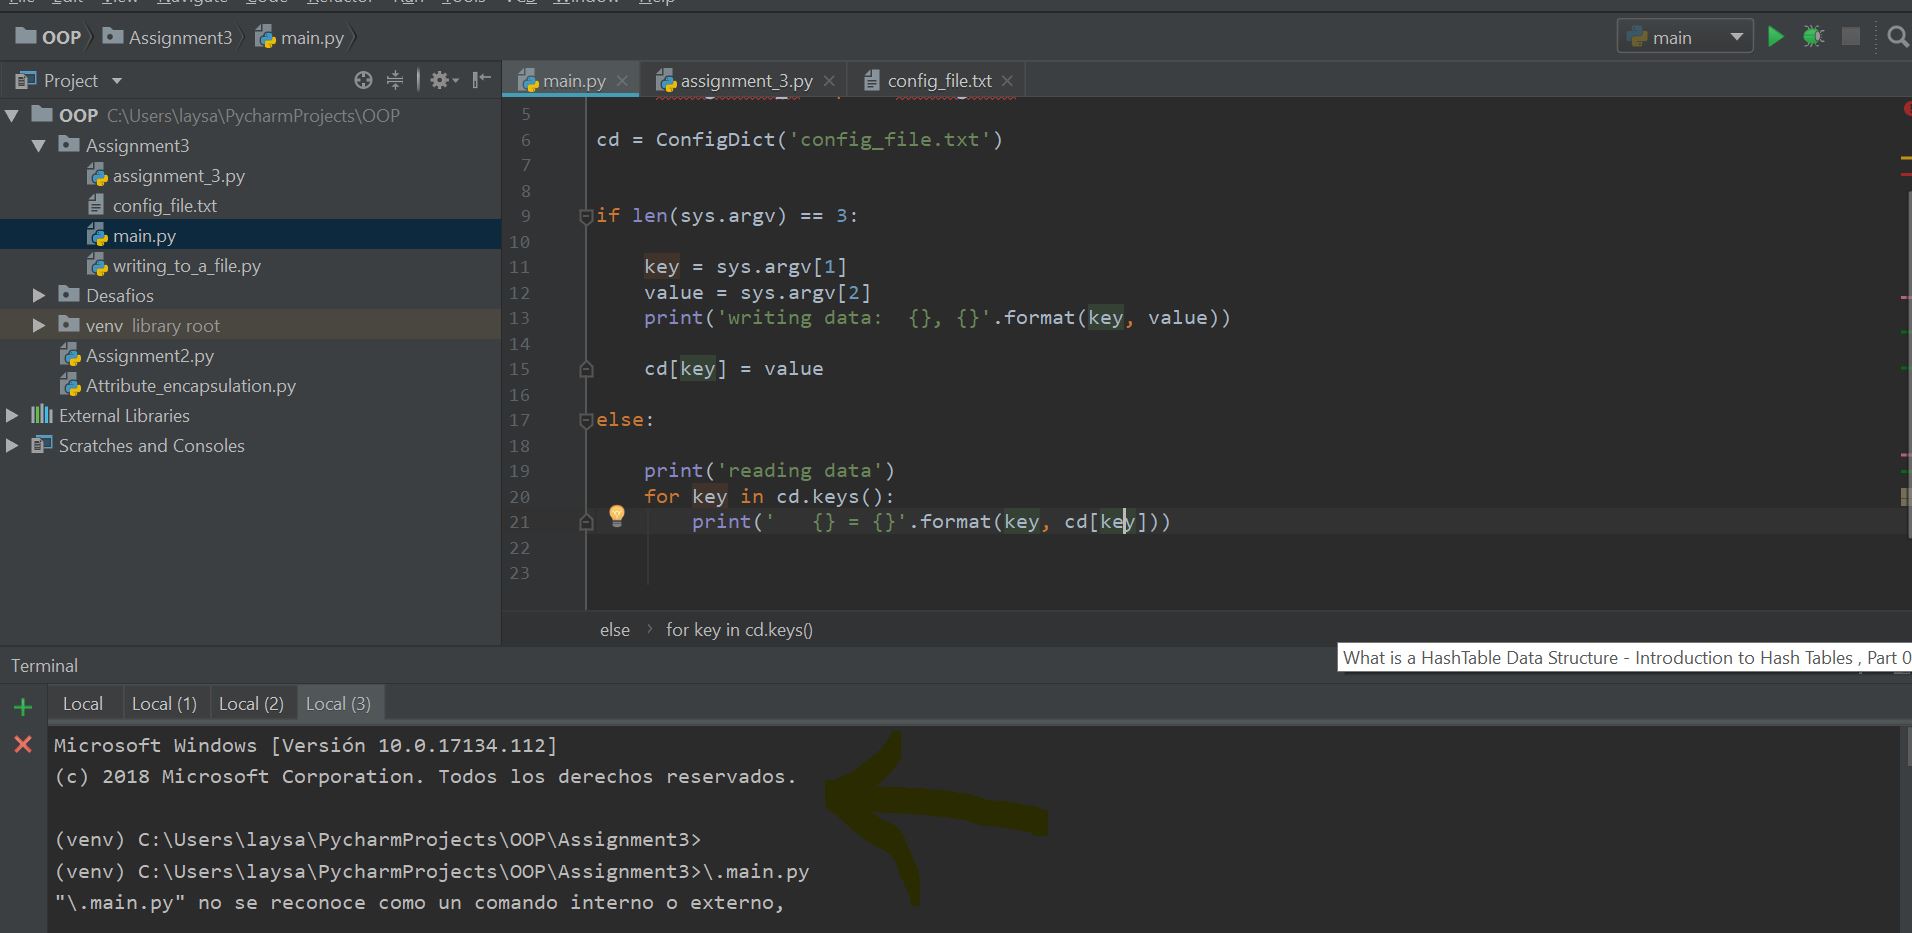1912x933 pixels.
Task: Close terminal session with red X
Action: click(23, 744)
